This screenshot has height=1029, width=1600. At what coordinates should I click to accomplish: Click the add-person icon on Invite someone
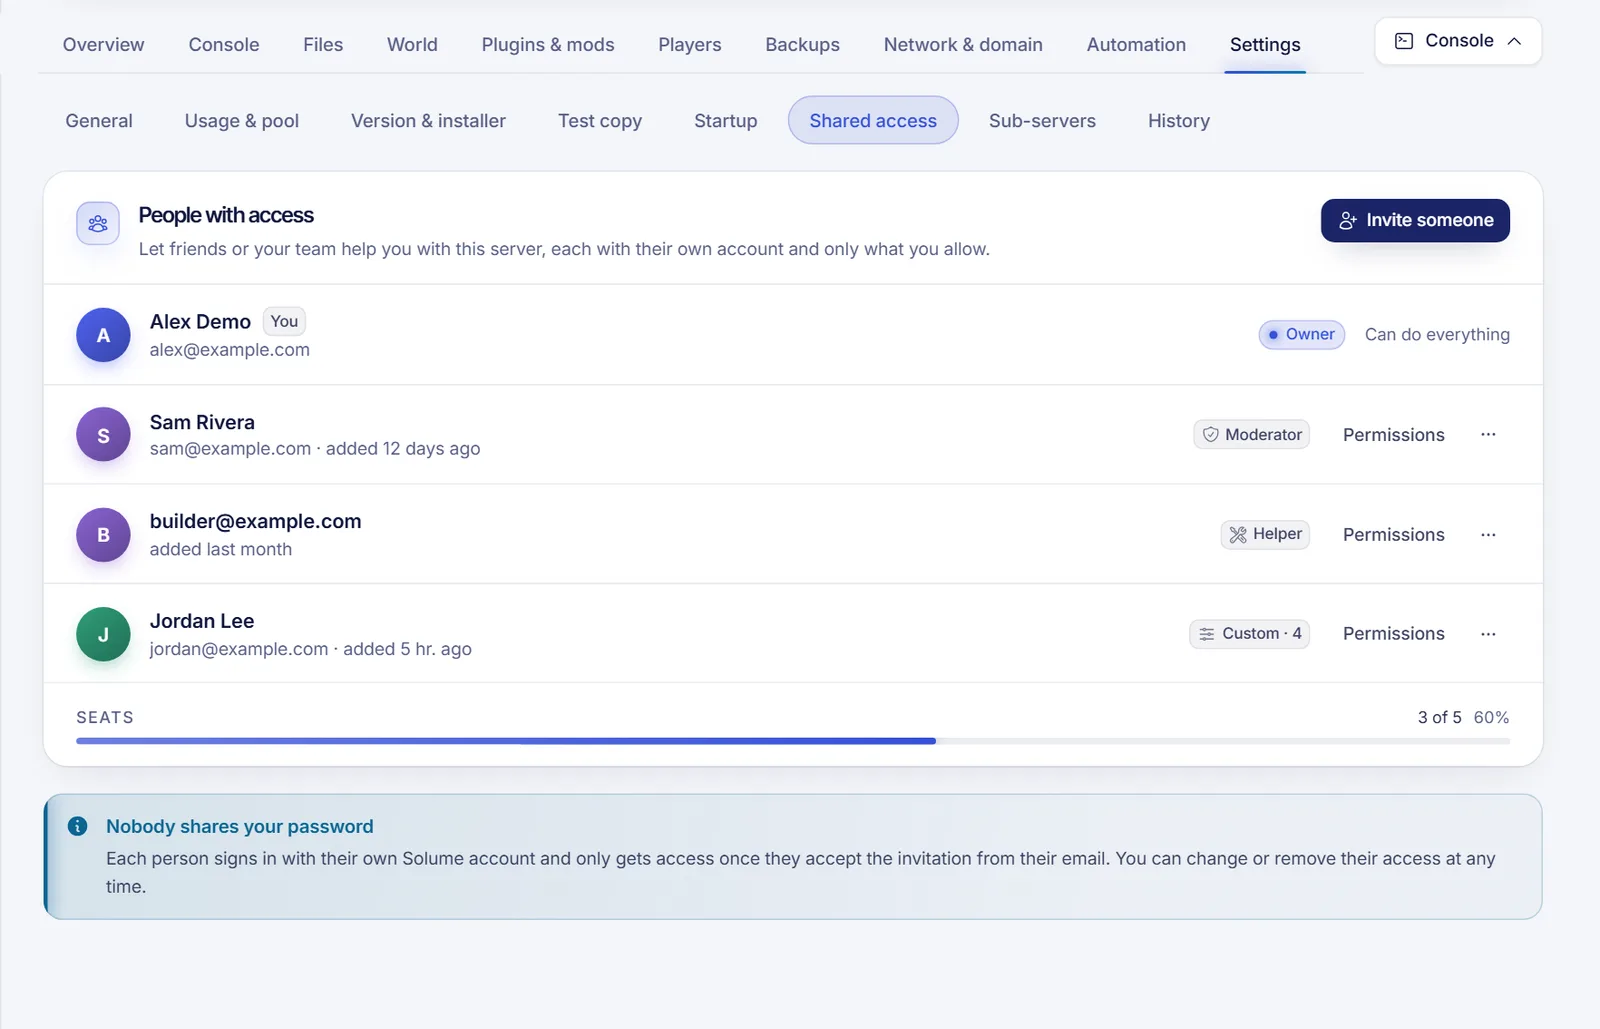[1348, 221]
